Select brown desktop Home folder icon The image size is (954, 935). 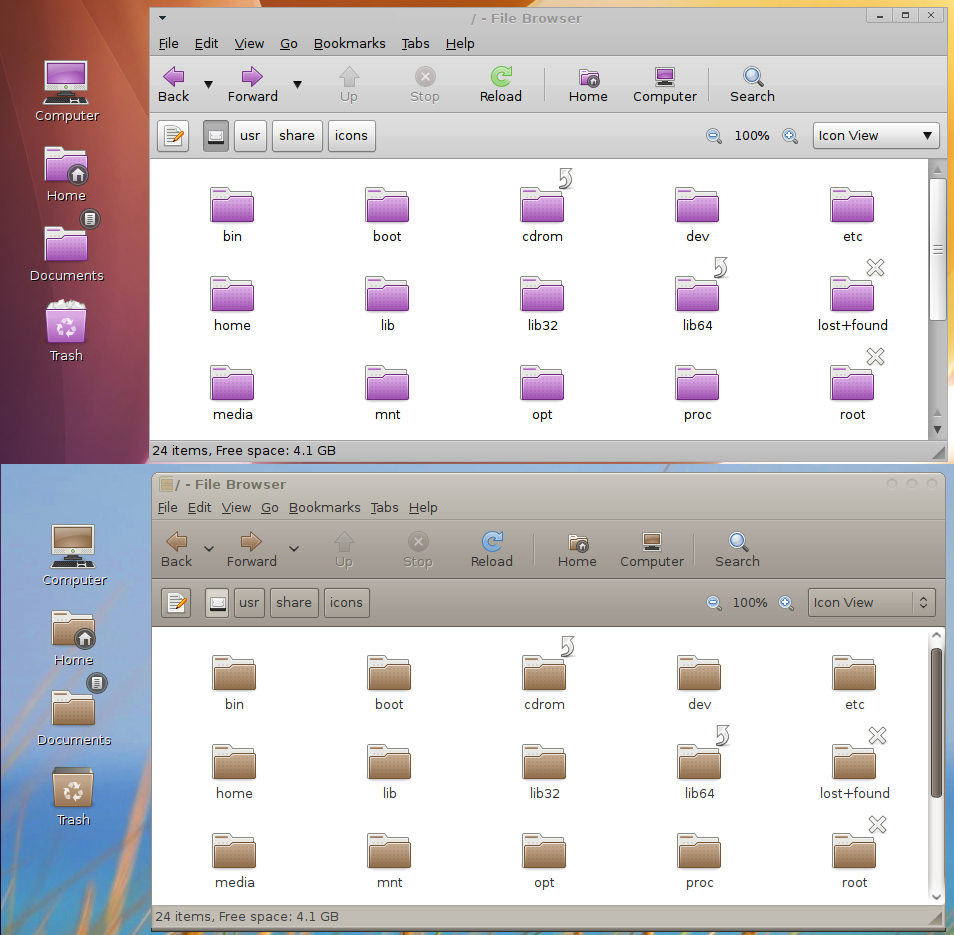[73, 629]
